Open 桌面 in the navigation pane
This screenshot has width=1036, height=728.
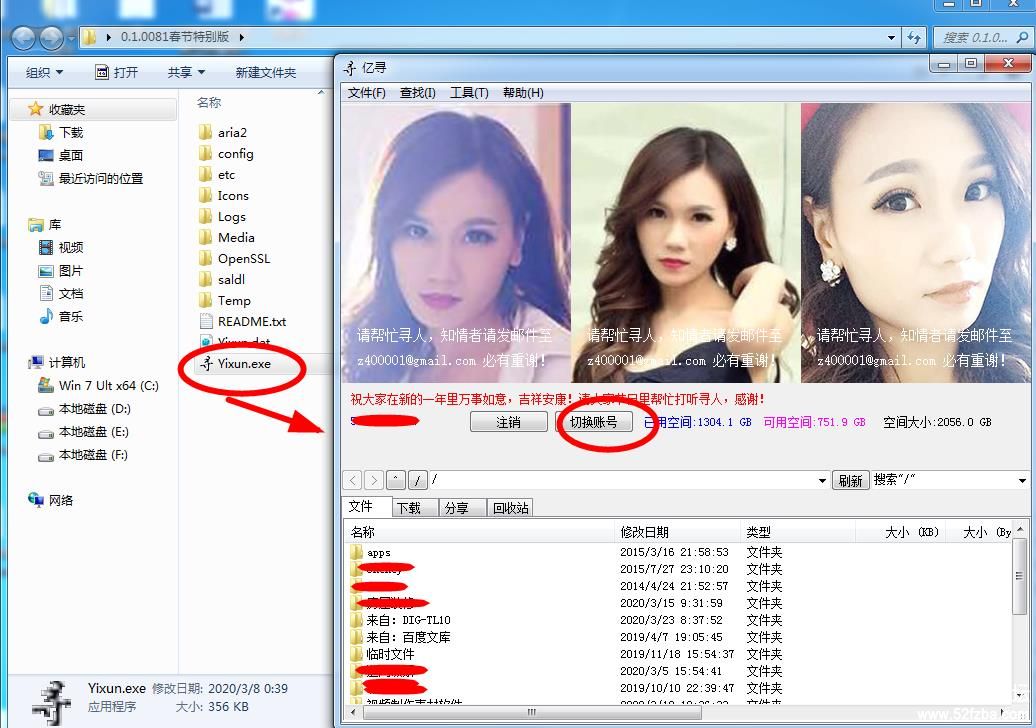[61, 155]
